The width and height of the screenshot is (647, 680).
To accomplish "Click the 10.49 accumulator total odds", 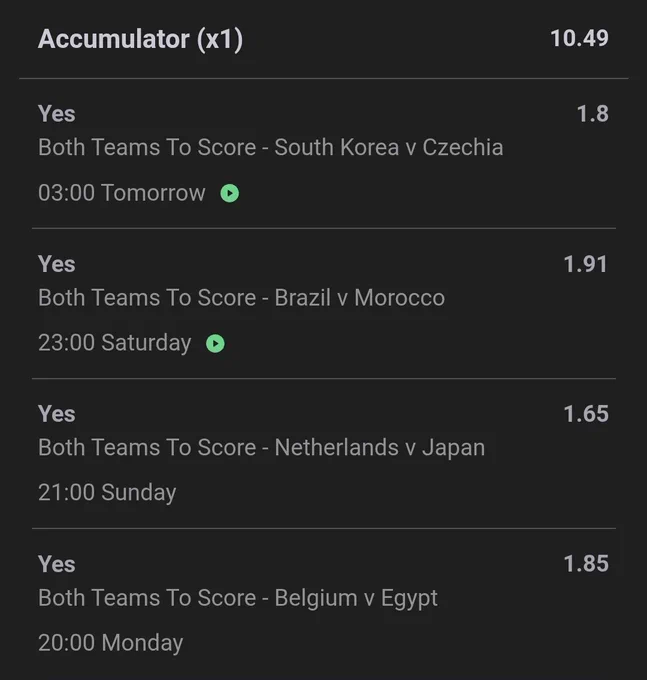I will (x=579, y=38).
